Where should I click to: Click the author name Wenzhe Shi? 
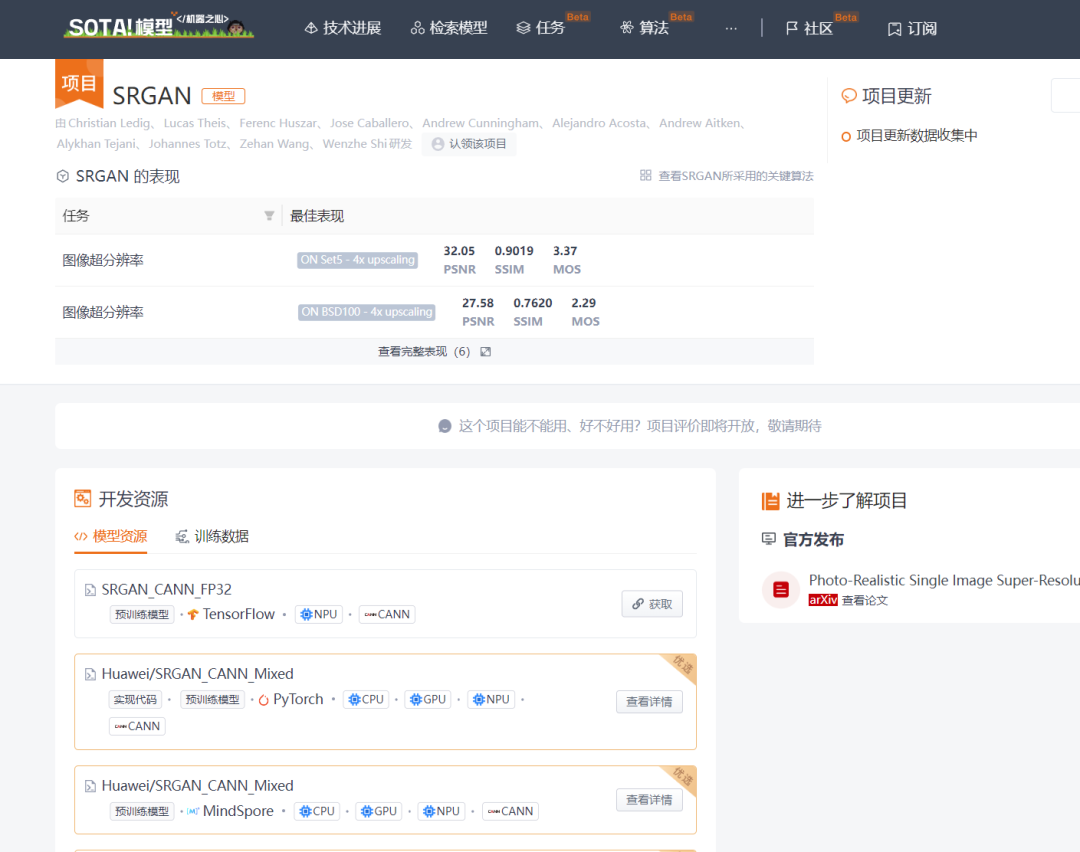[x=355, y=144]
